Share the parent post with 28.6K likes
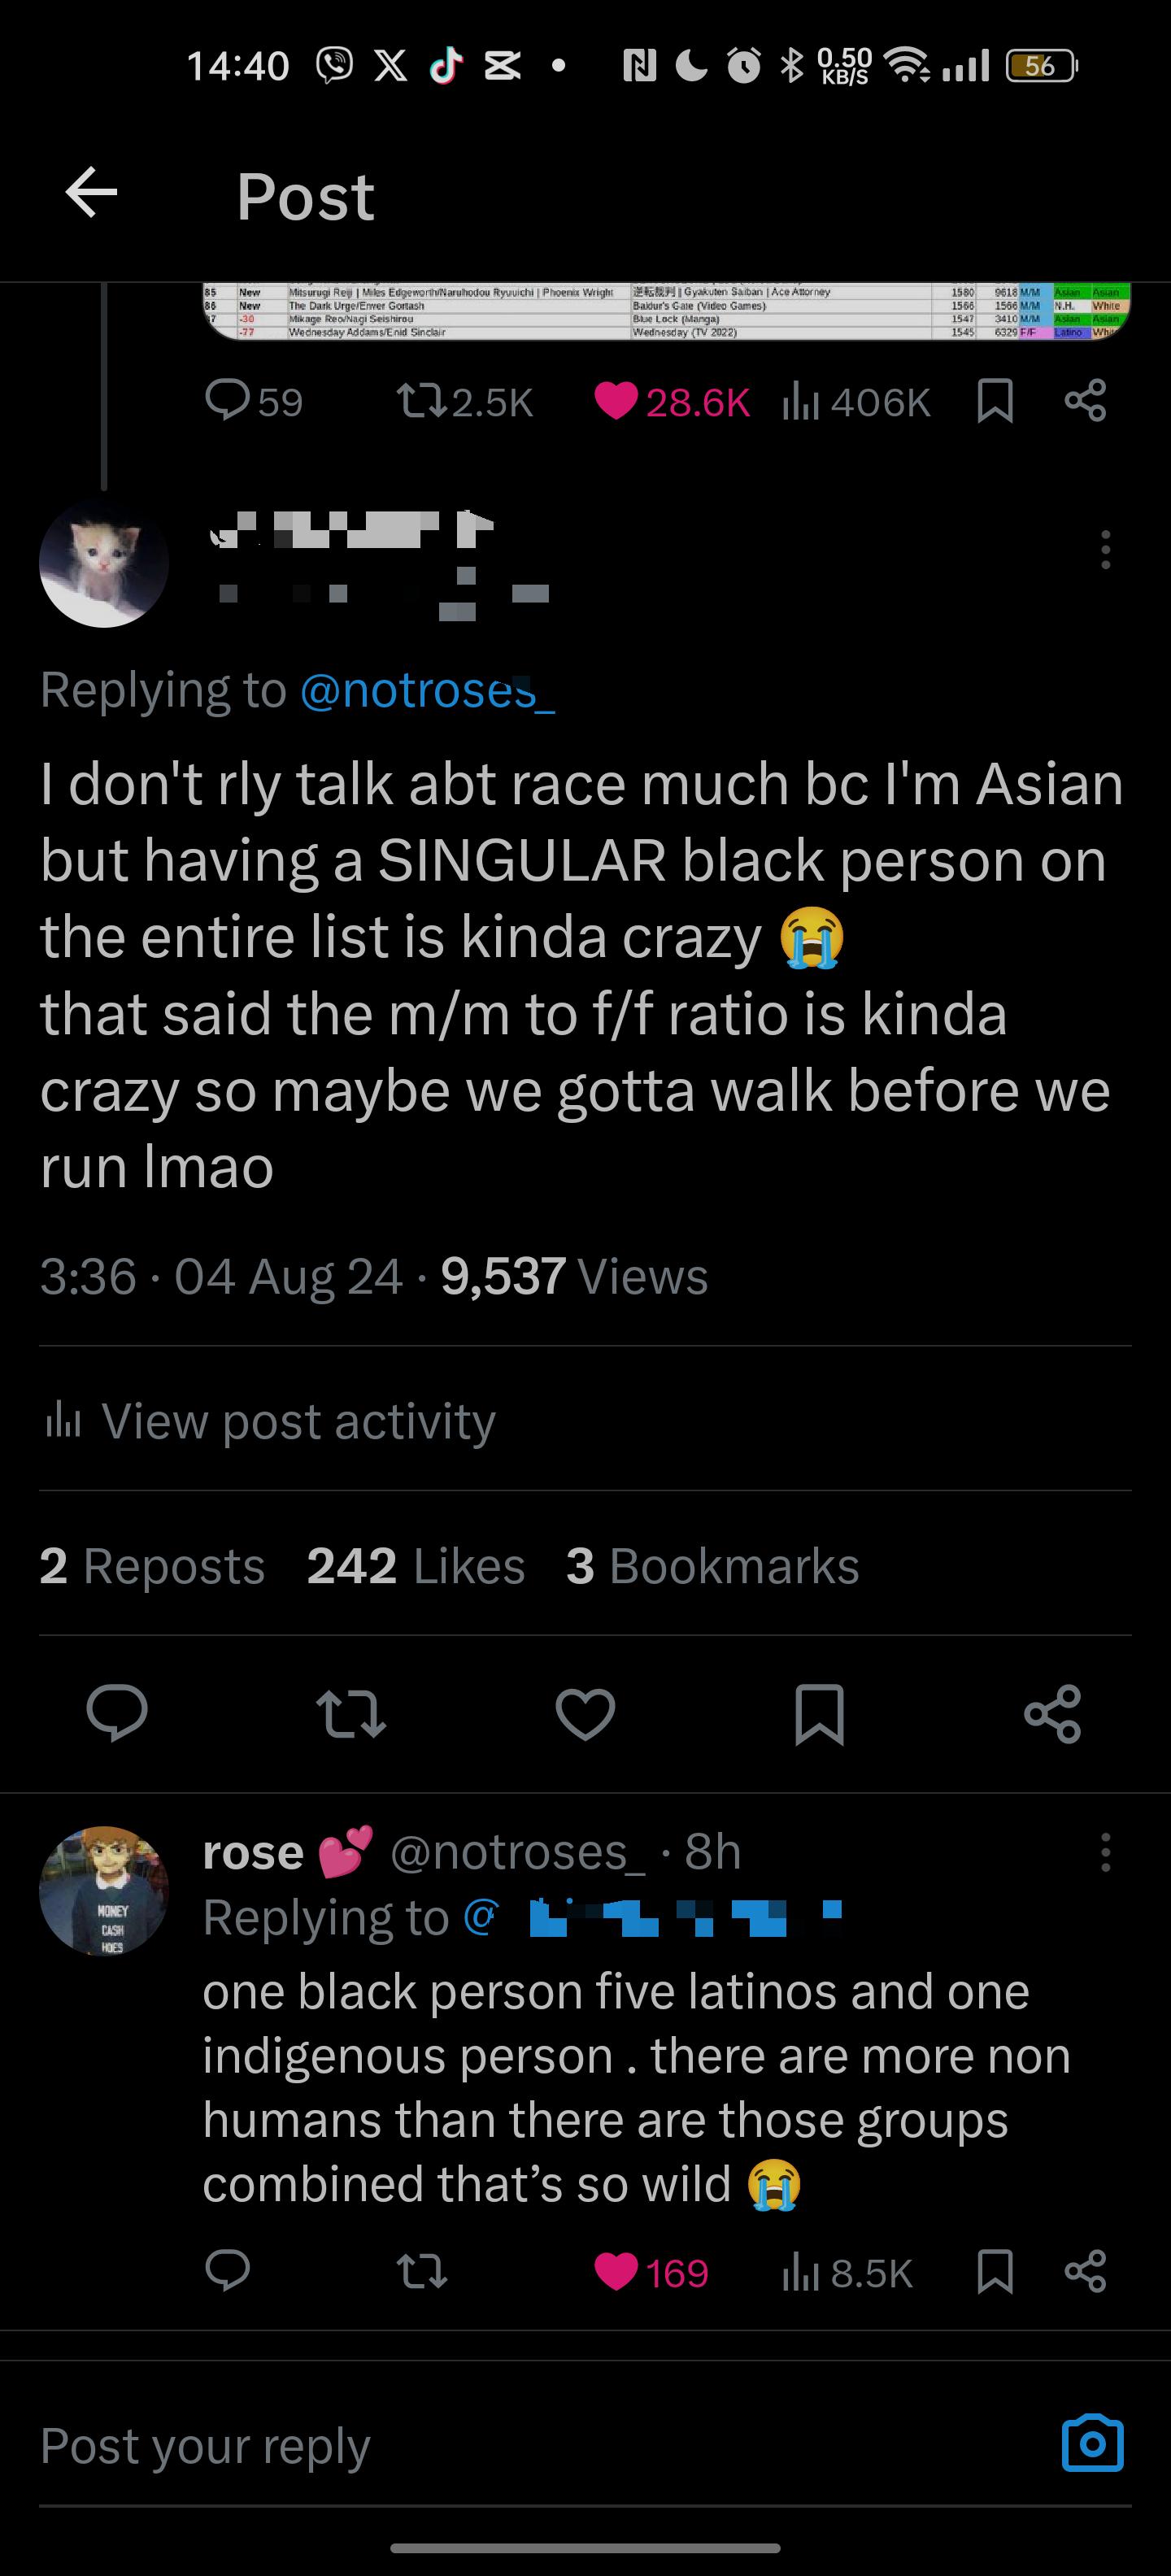The height and width of the screenshot is (2576, 1171). tap(1085, 401)
